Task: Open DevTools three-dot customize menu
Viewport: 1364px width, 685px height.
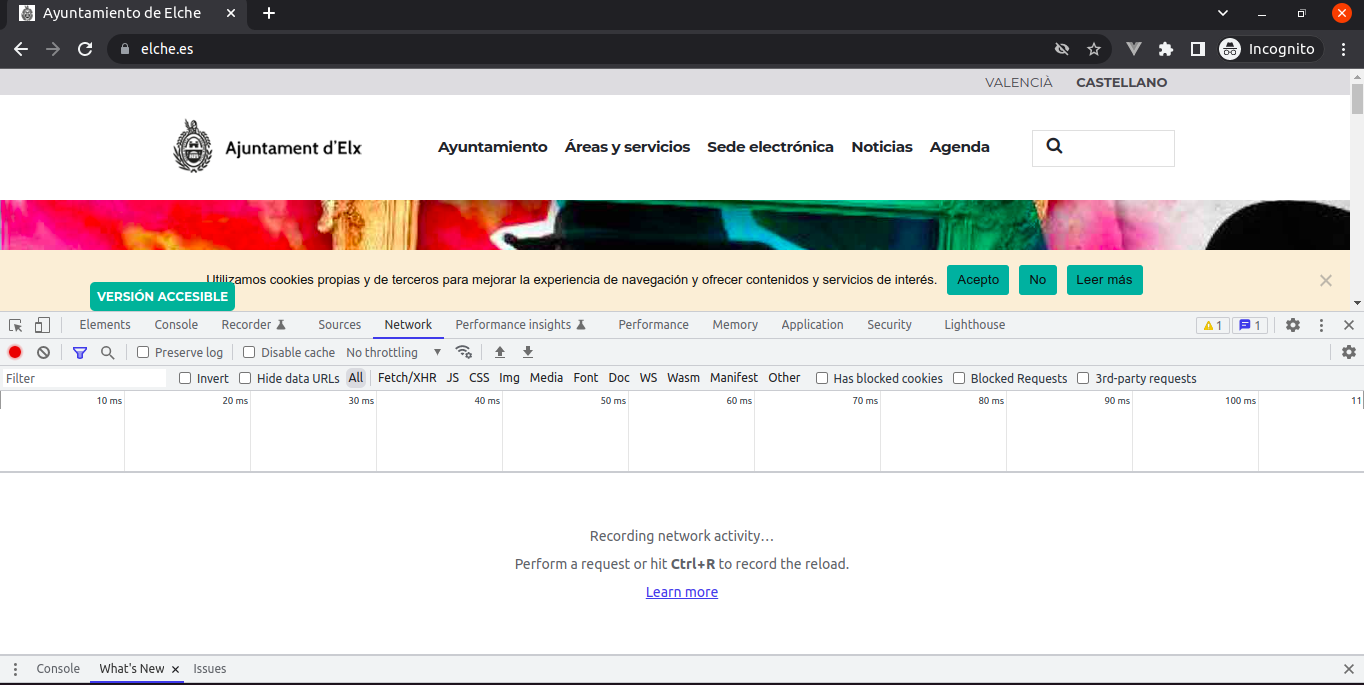Action: click(x=1321, y=325)
